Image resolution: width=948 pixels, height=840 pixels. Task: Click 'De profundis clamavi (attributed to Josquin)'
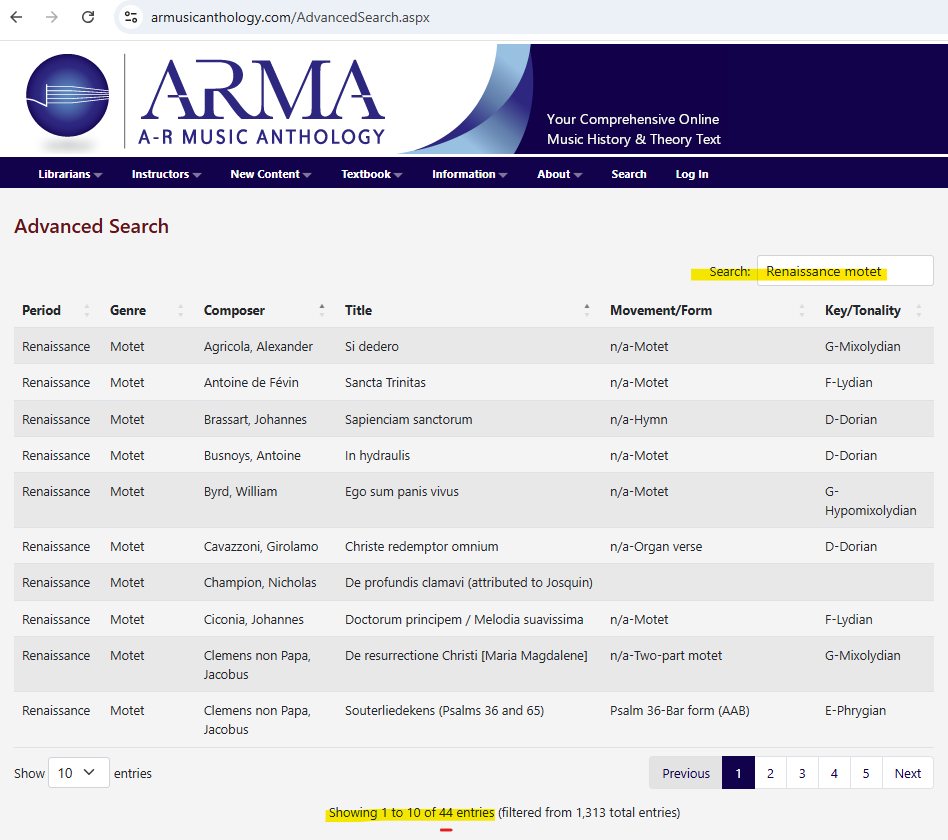(x=469, y=582)
